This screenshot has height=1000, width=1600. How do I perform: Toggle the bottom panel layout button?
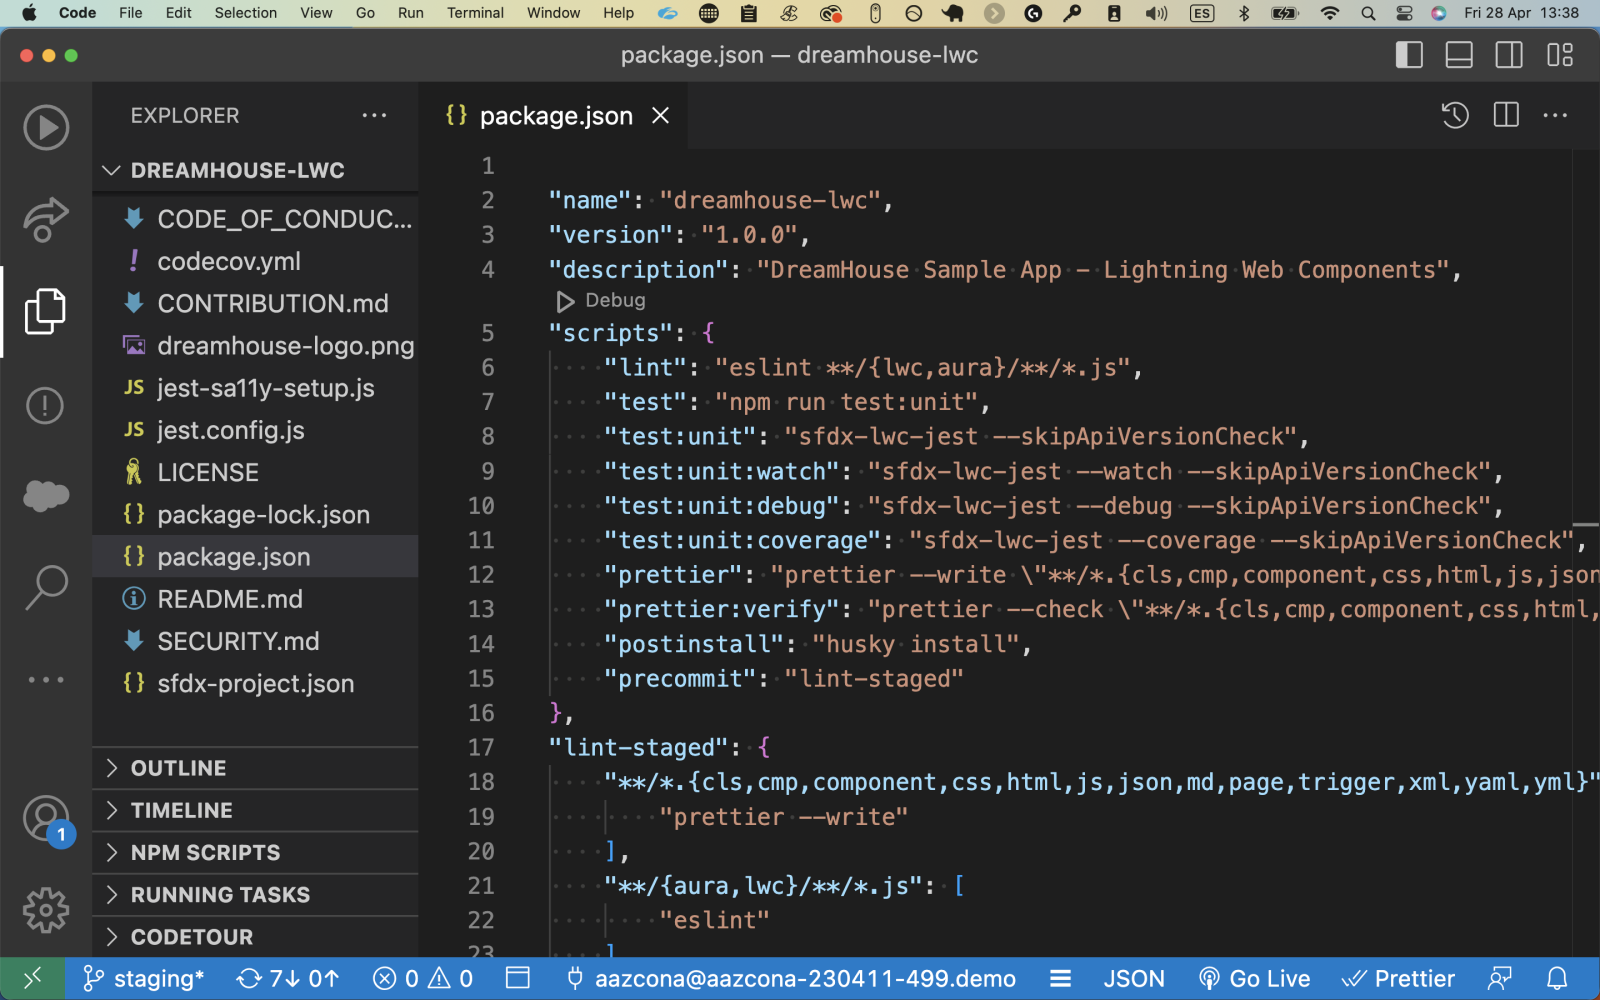click(1459, 56)
